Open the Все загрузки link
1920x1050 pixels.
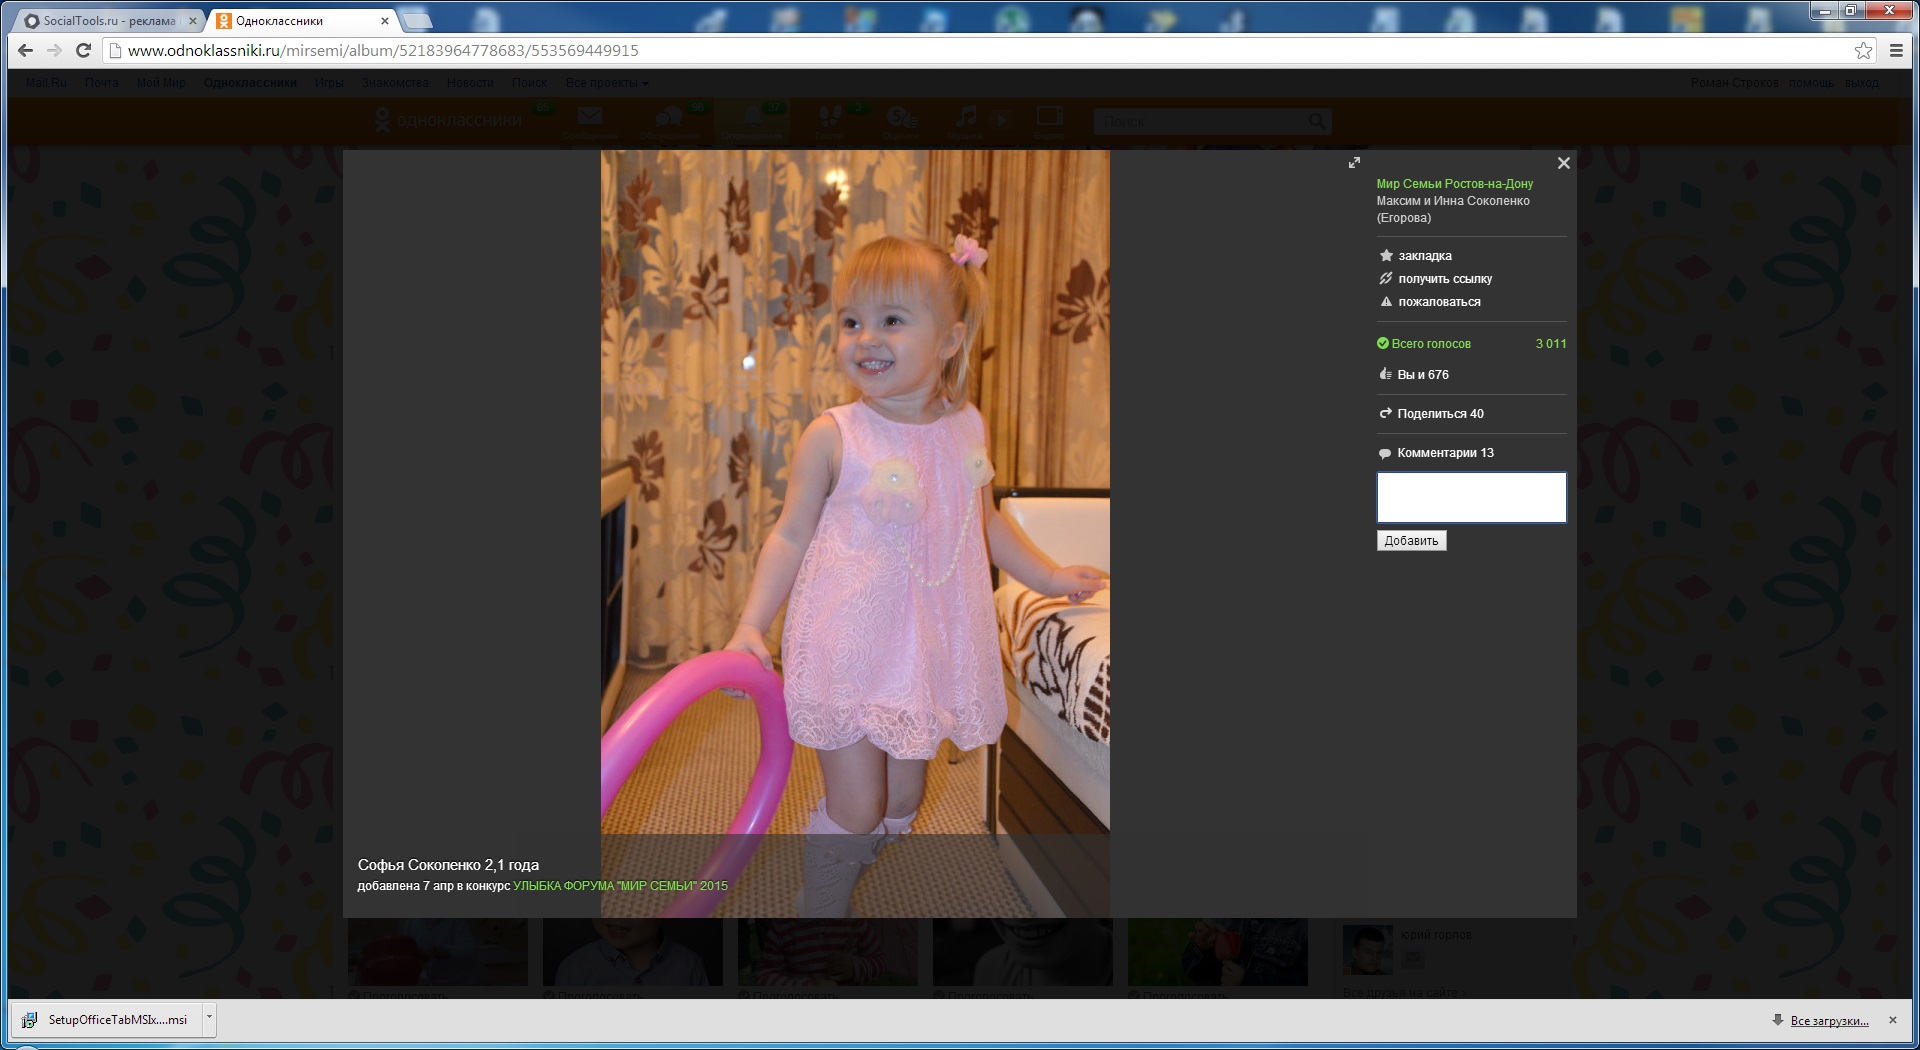(x=1829, y=1021)
